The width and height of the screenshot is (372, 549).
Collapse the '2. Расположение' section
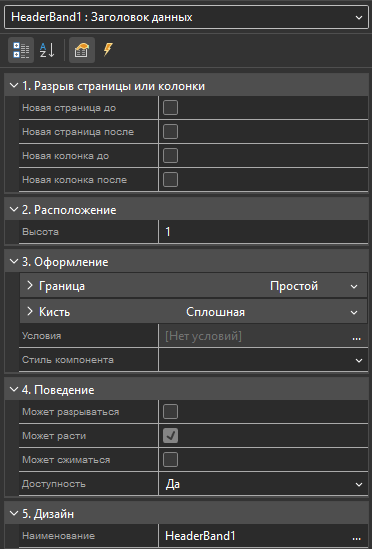tap(14, 209)
